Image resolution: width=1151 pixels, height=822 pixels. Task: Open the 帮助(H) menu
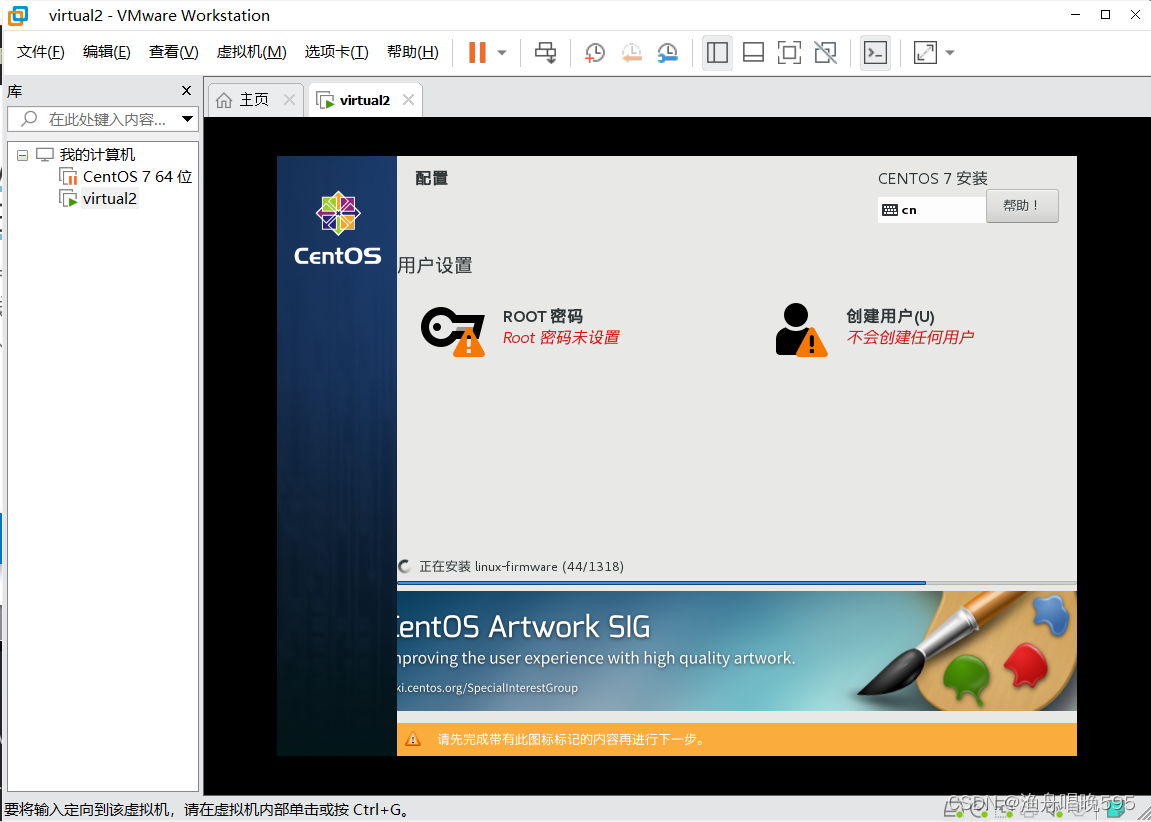413,52
